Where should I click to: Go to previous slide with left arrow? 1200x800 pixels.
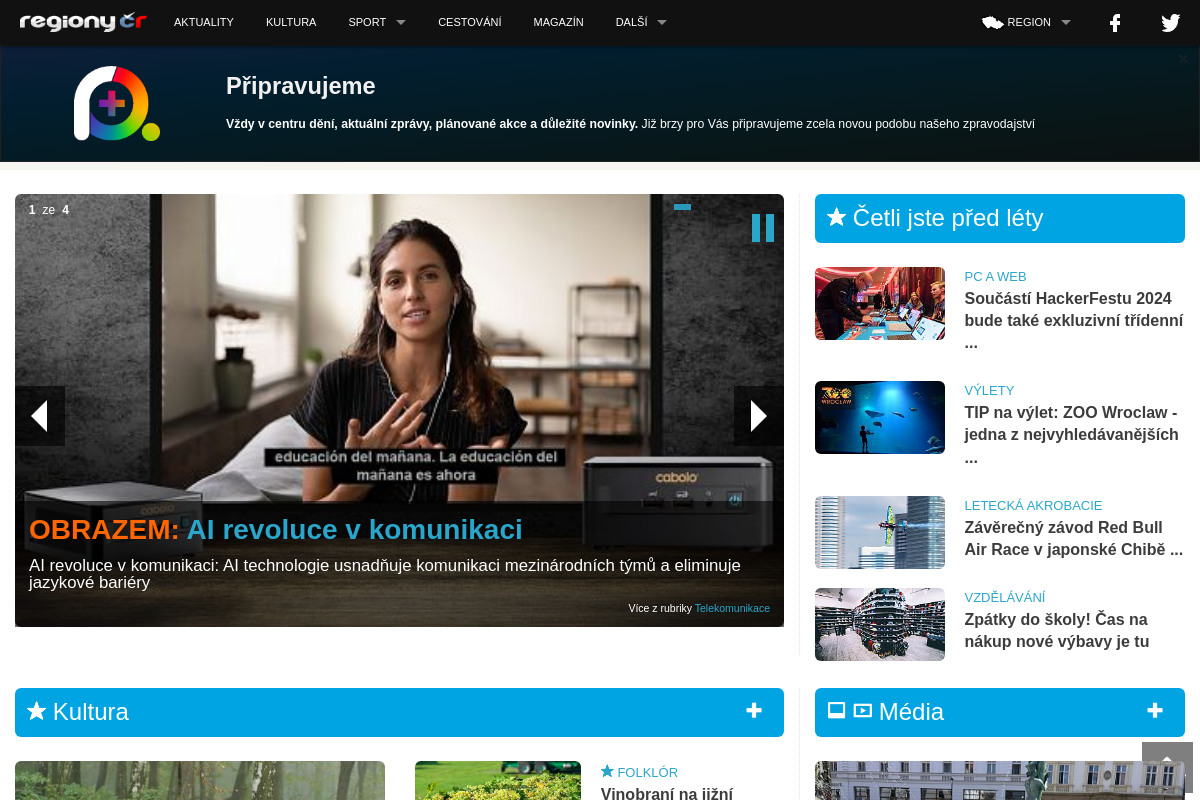(40, 416)
